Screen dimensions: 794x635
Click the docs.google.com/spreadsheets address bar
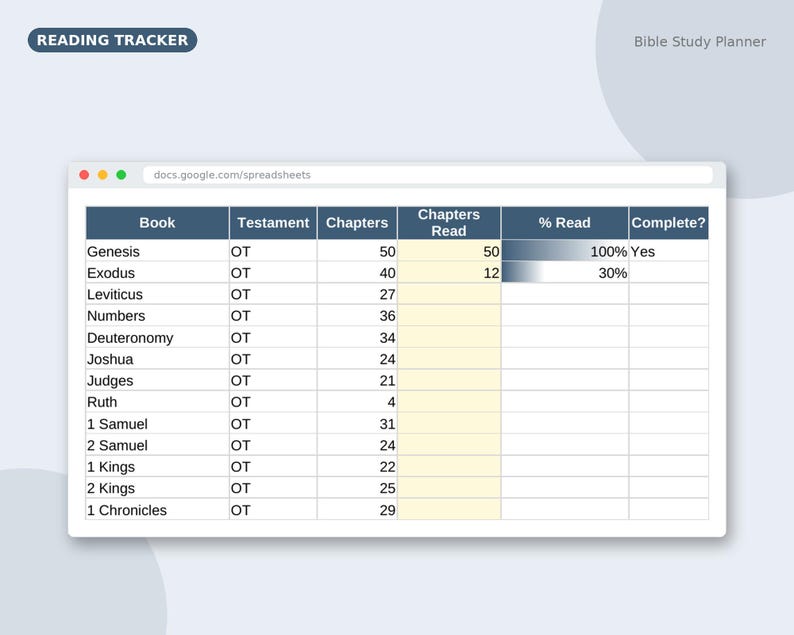coord(427,175)
